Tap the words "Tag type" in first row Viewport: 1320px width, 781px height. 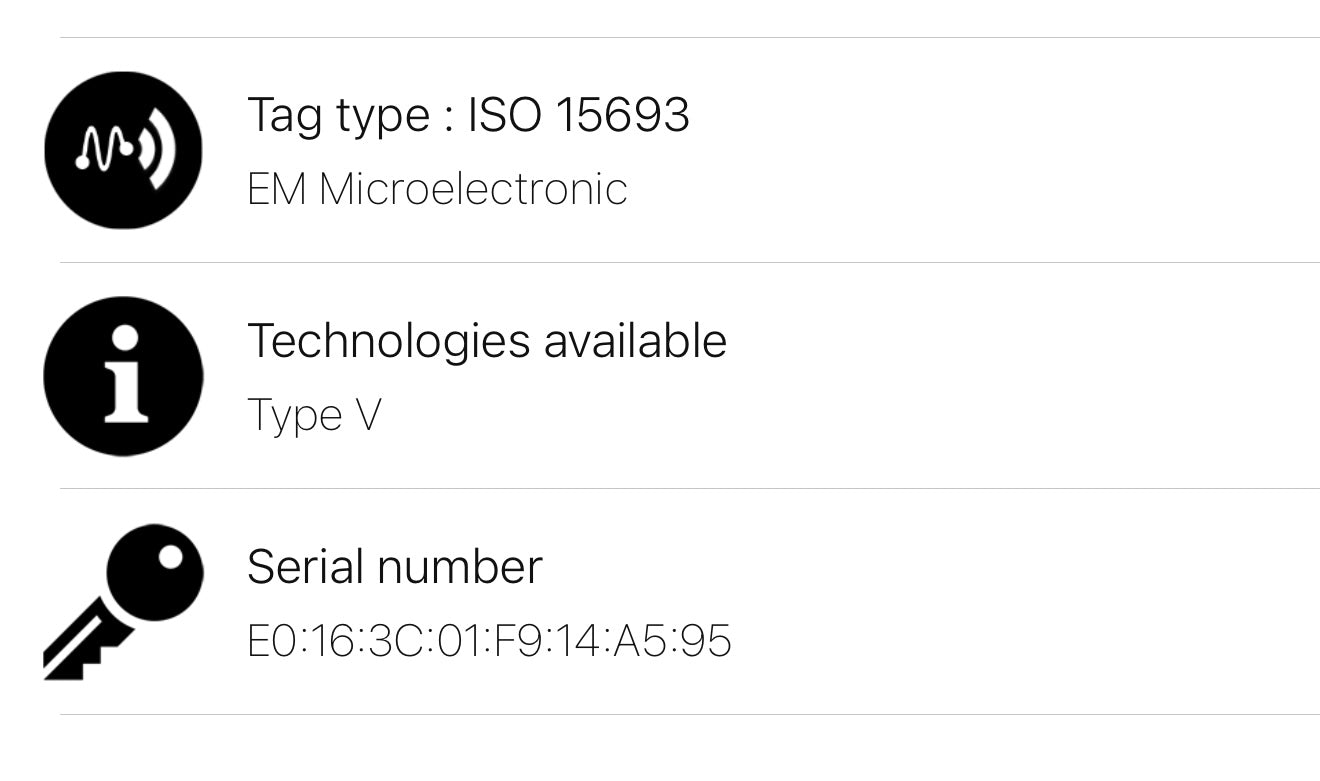point(335,116)
